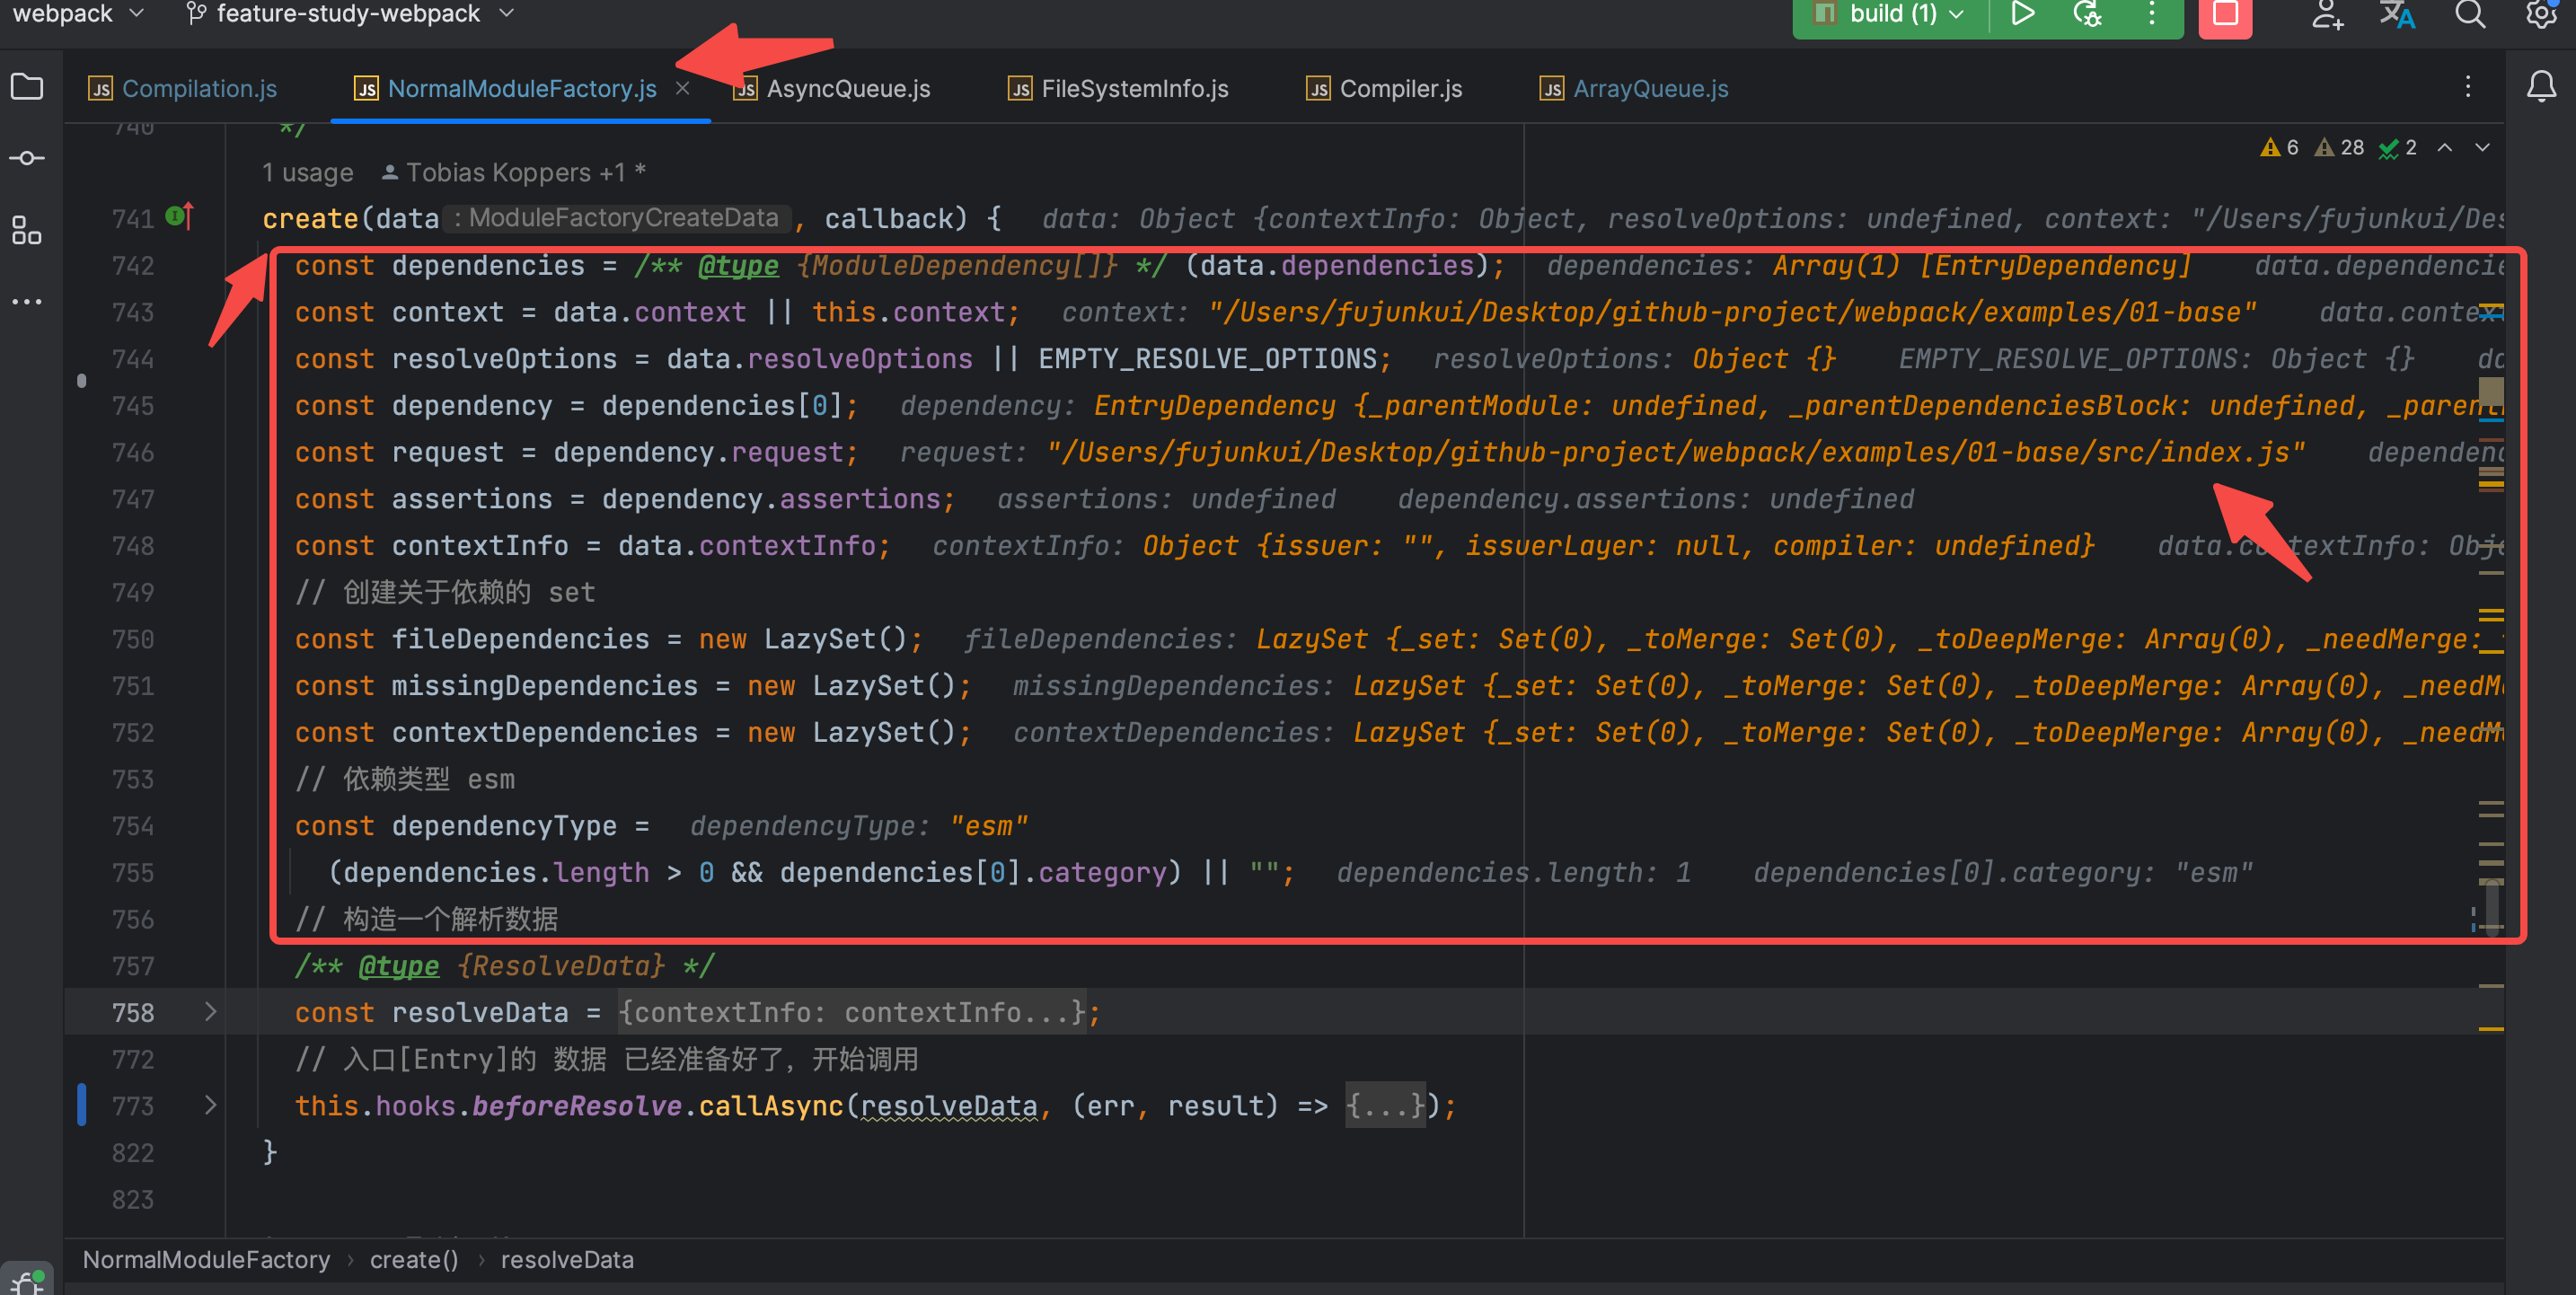Click create() in the breadcrumb bar
This screenshot has width=2576, height=1295.
pyautogui.click(x=414, y=1260)
